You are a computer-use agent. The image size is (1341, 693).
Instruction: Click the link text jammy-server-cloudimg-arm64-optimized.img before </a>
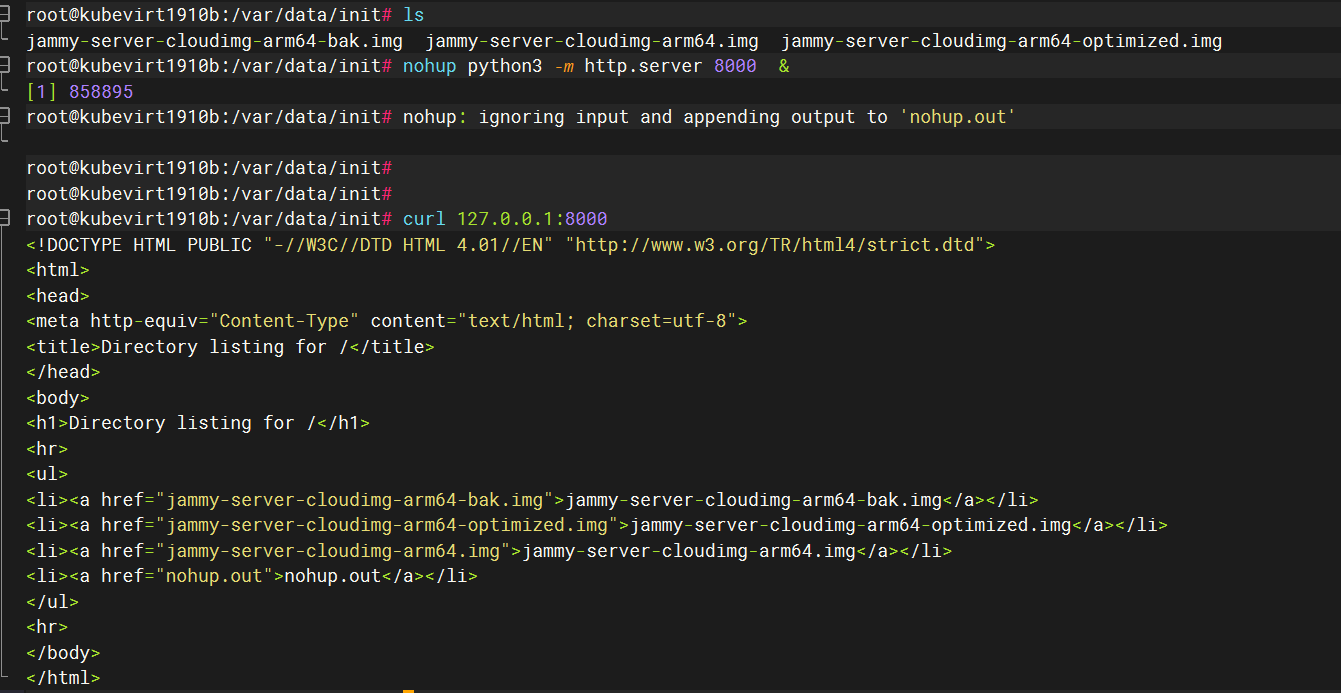[851, 525]
